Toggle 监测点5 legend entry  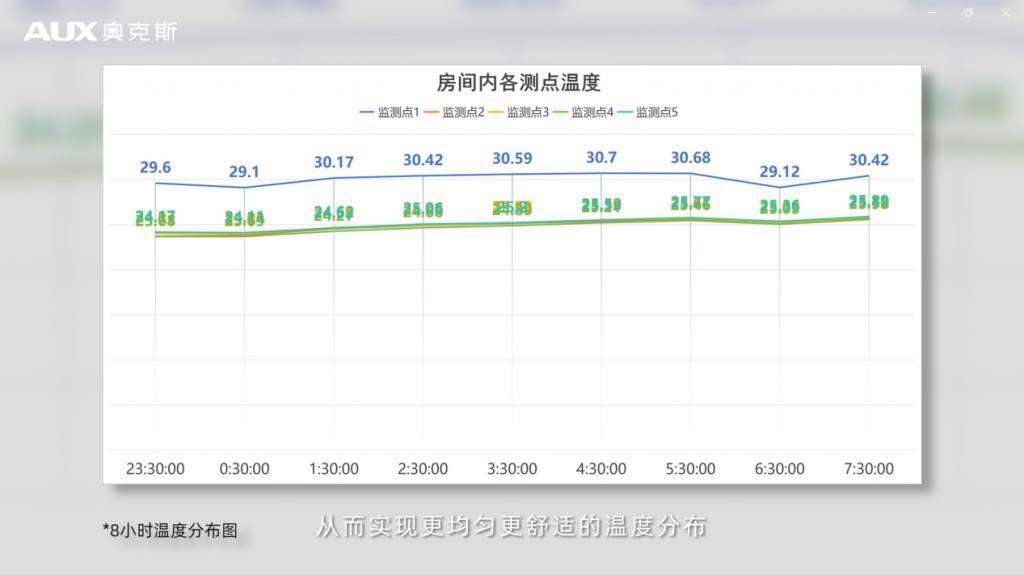click(x=647, y=112)
